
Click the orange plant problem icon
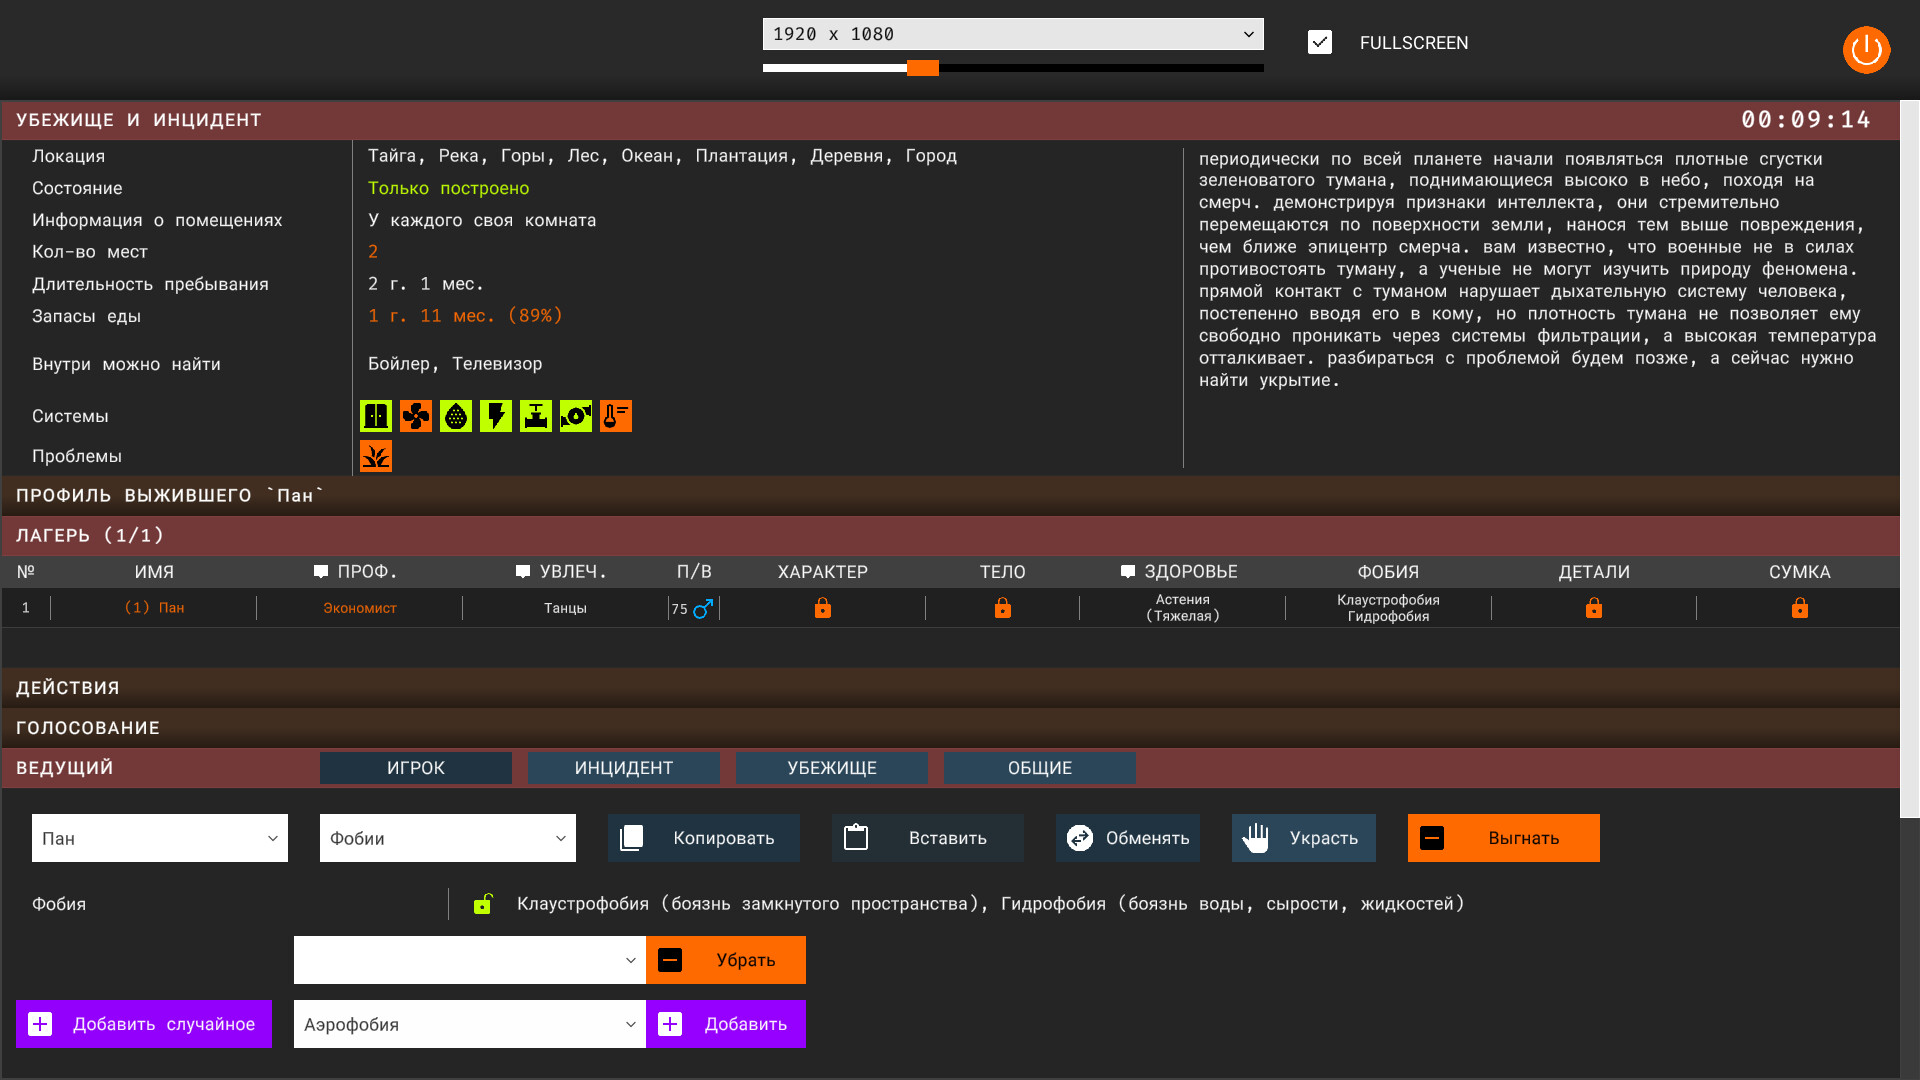click(375, 456)
